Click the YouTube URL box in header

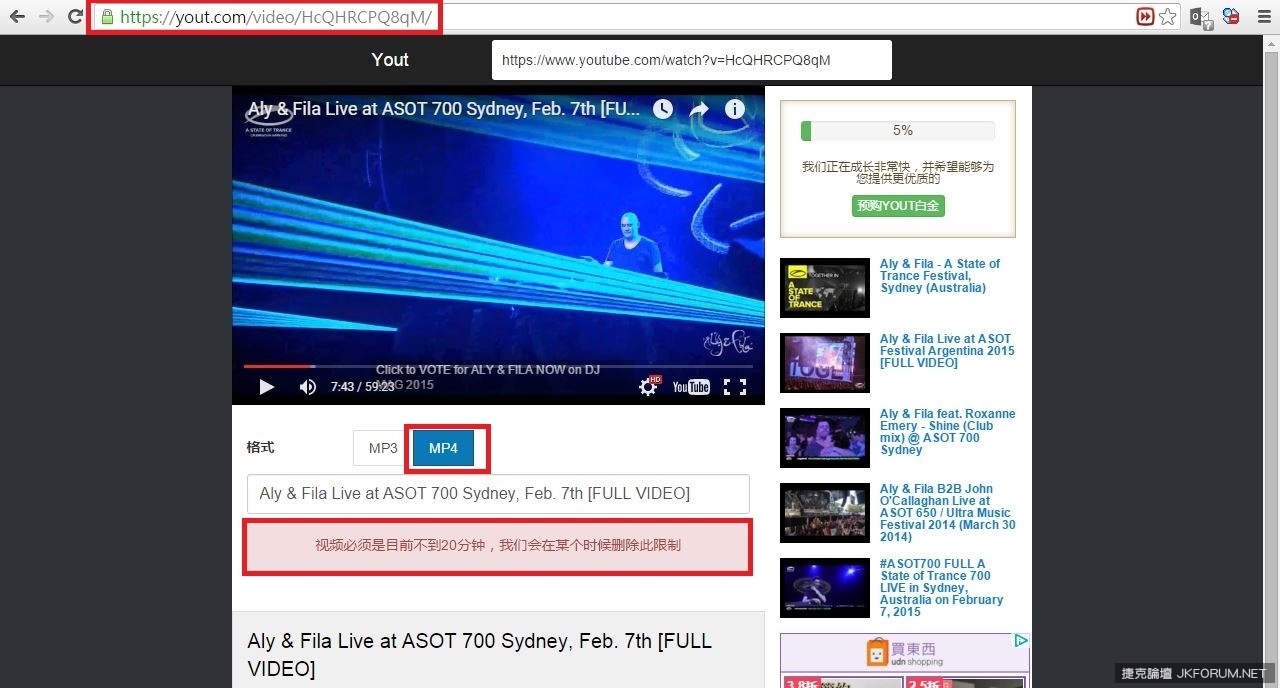tap(691, 60)
